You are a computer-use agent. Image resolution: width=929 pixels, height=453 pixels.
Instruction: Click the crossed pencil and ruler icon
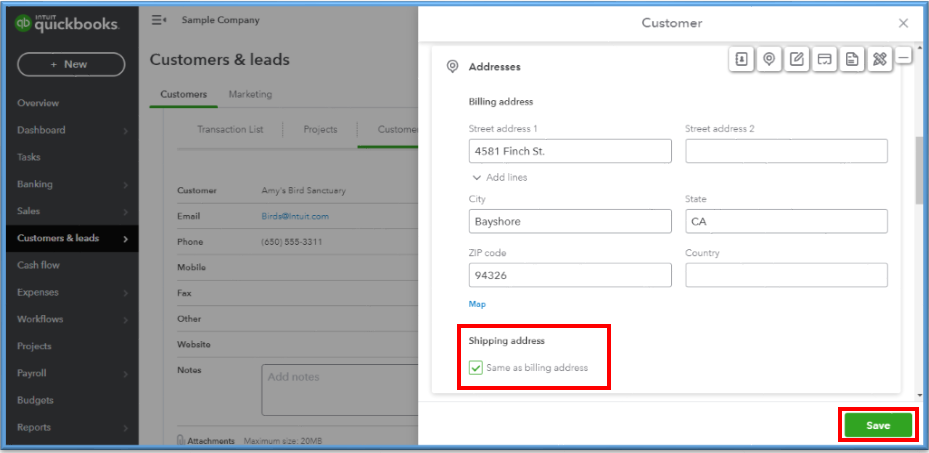click(879, 60)
